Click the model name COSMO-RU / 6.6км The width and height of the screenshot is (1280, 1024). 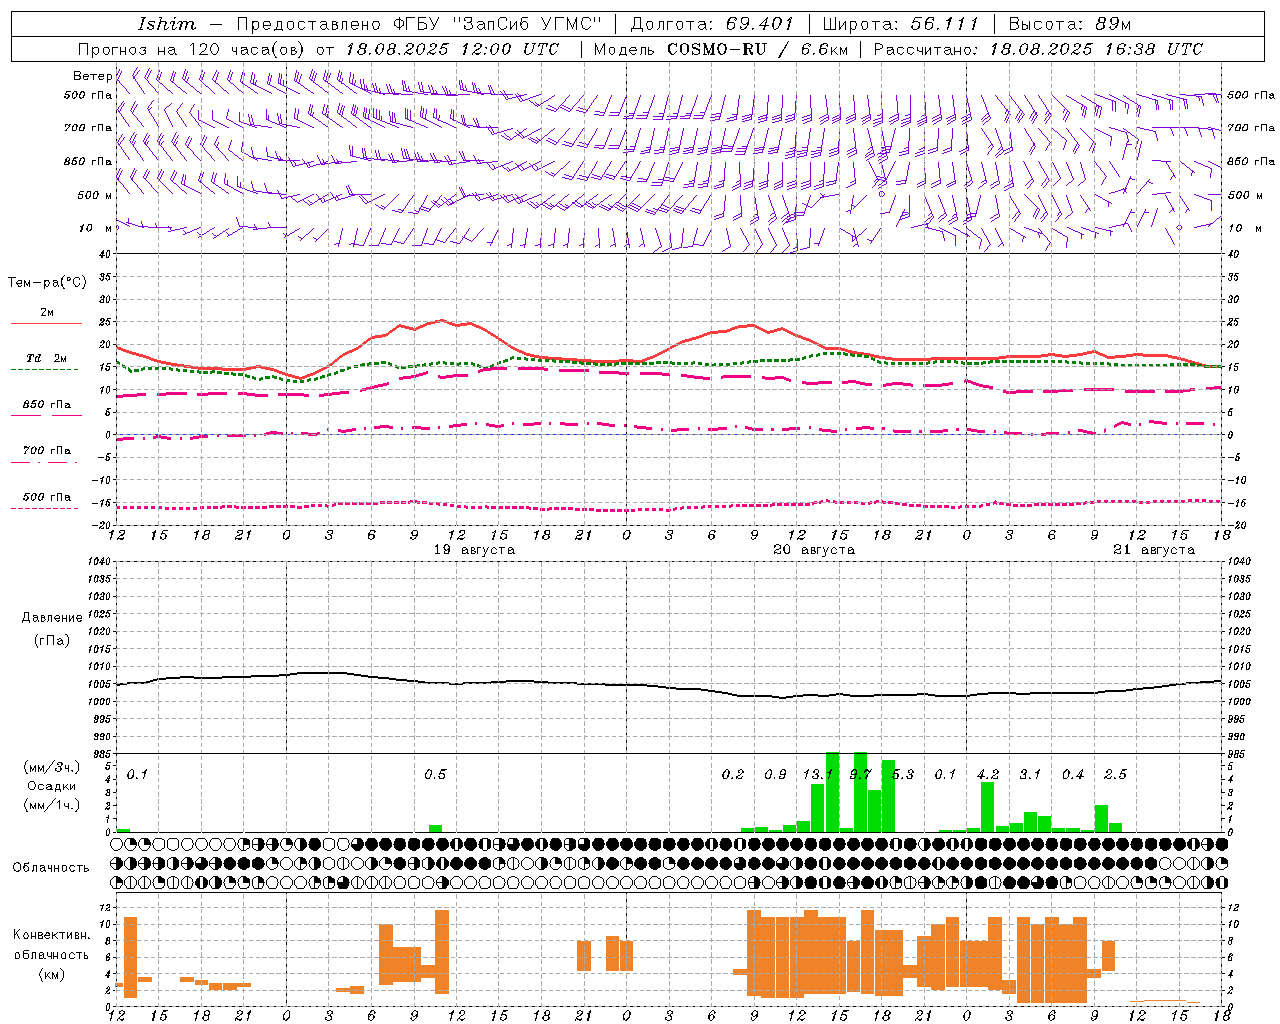757,49
